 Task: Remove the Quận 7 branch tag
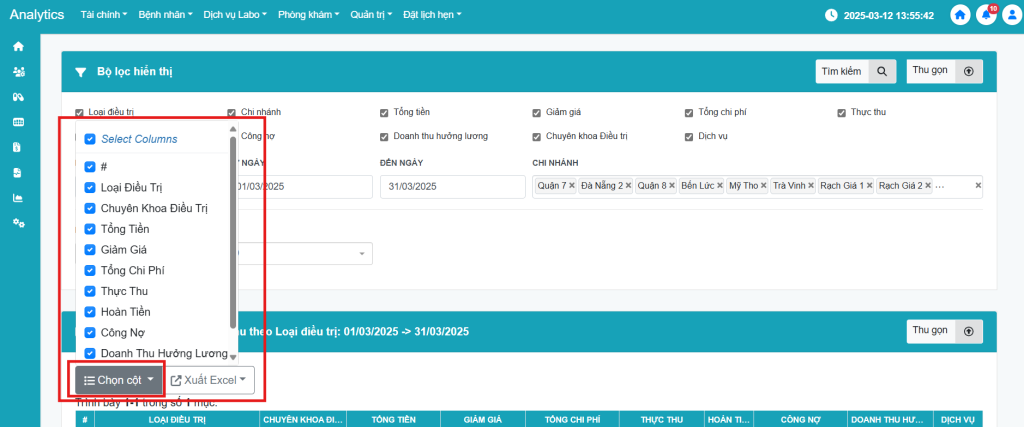pos(572,186)
